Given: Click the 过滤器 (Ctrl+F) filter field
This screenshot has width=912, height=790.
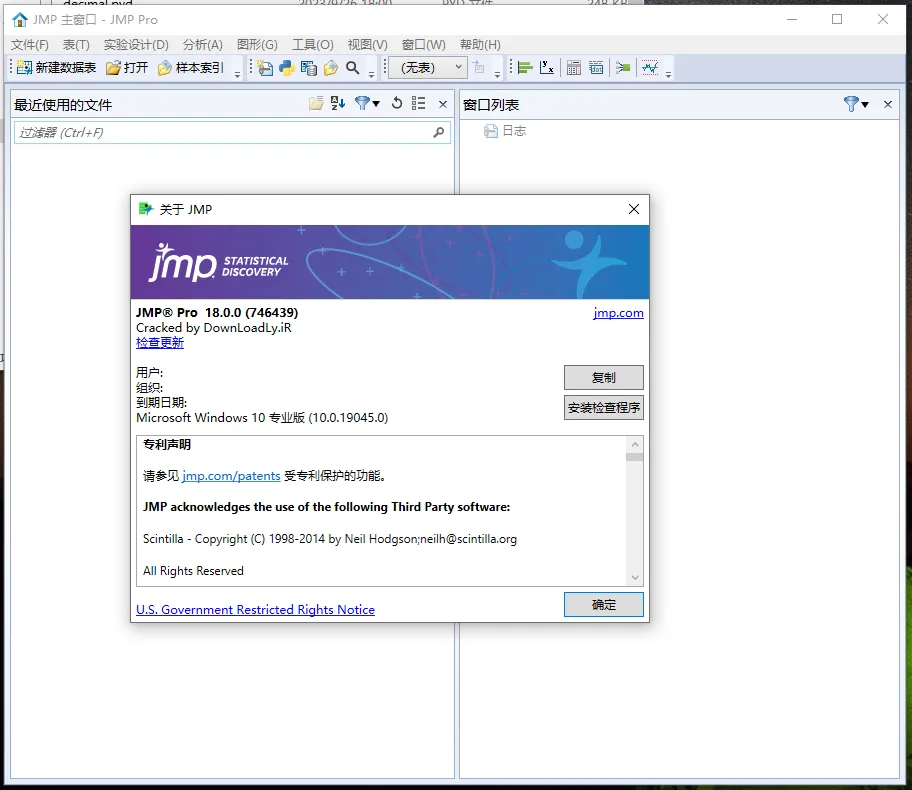Looking at the screenshot, I should pos(232,133).
